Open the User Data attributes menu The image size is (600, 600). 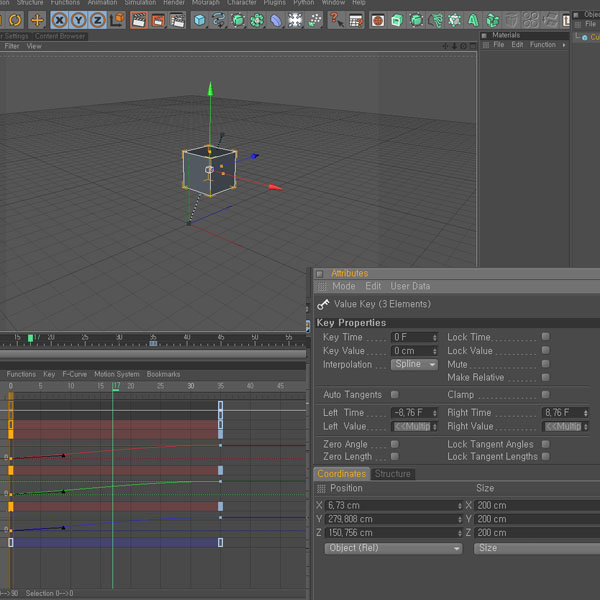pos(410,286)
